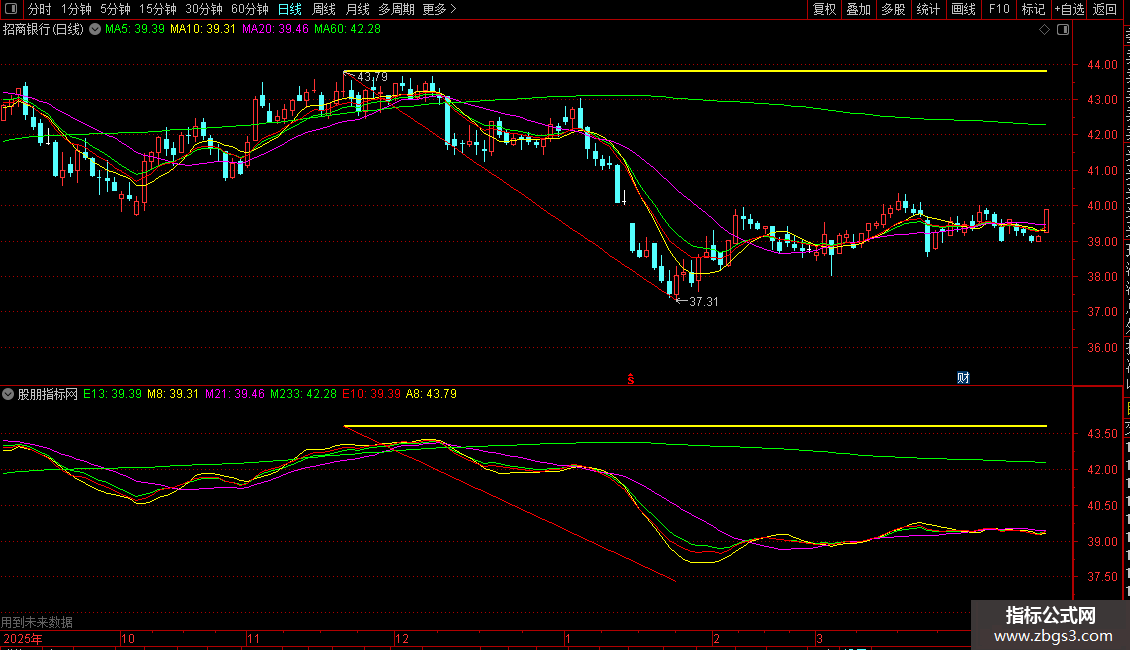Open the dropdown arrow next to 招商银行(日线)

tap(94, 30)
